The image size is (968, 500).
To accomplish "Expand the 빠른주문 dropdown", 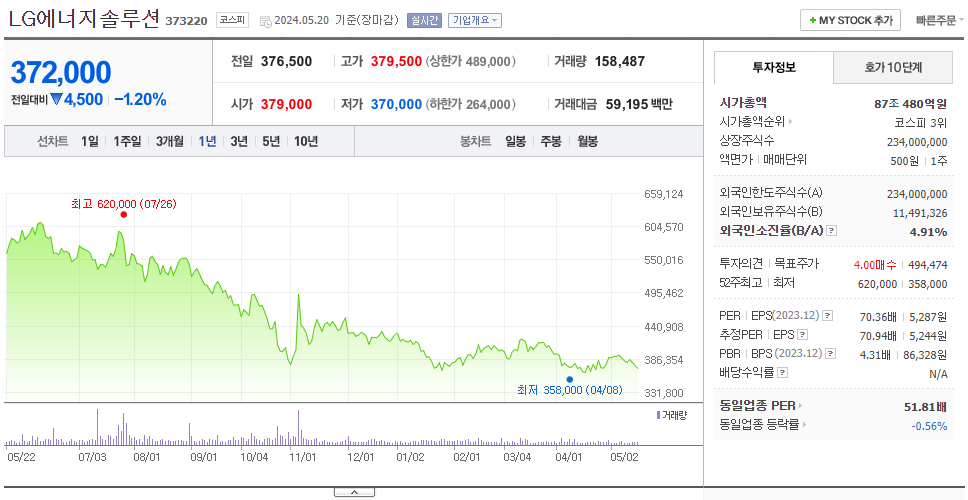I will [940, 20].
